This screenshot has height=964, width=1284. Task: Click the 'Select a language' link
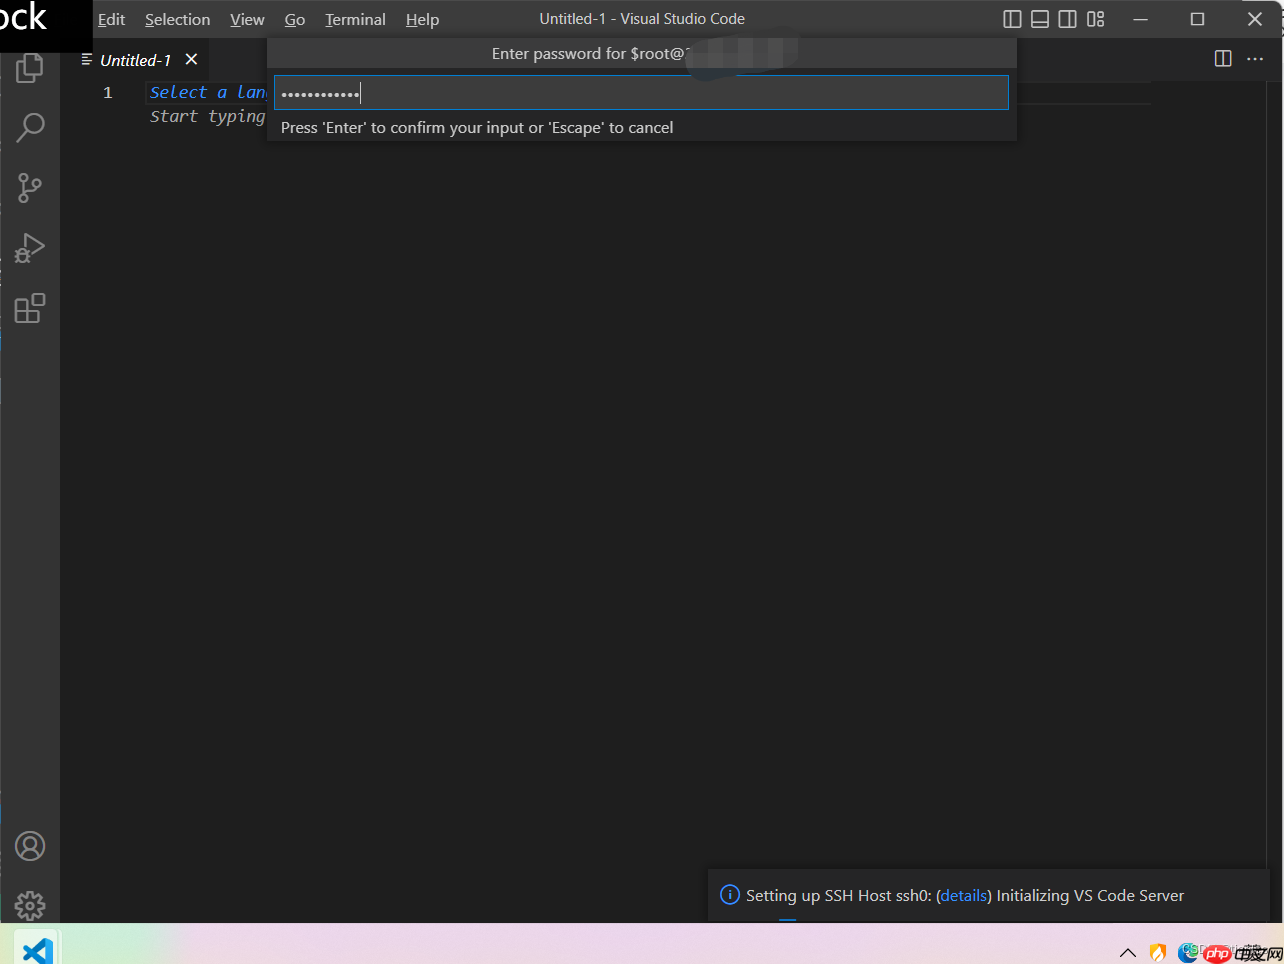tap(207, 92)
